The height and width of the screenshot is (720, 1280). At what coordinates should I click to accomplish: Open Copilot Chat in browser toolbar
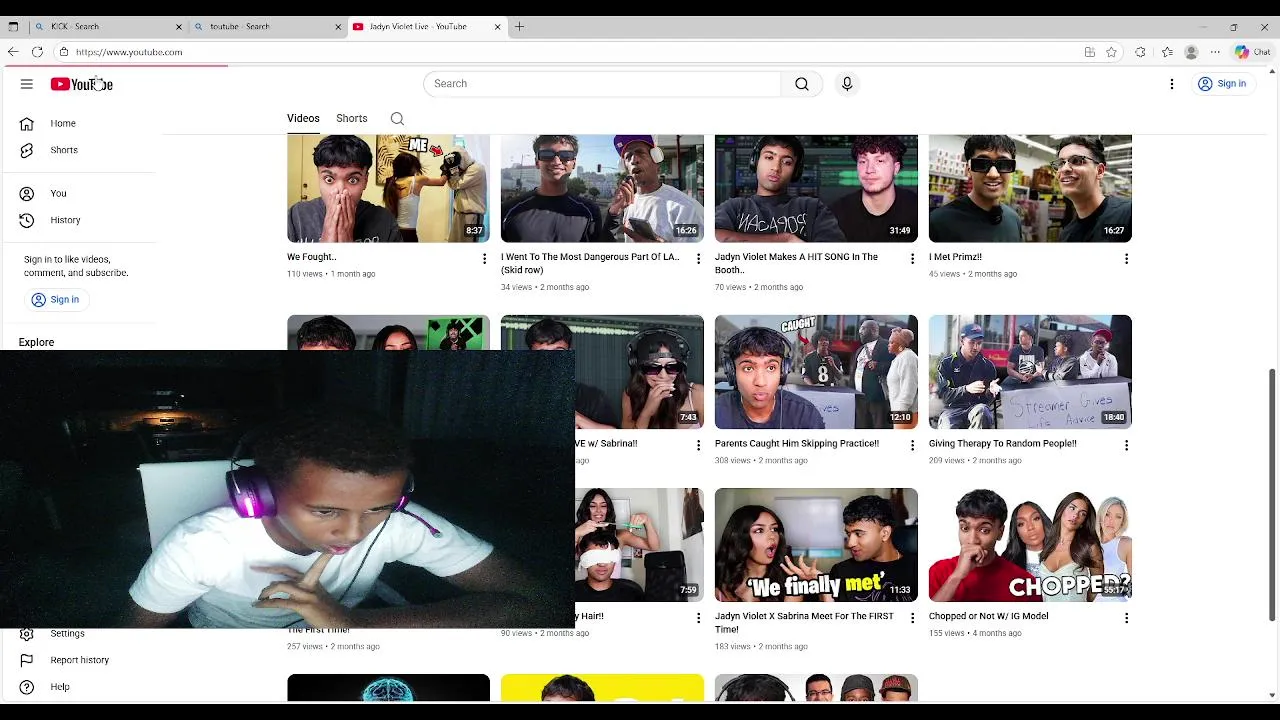(1252, 52)
